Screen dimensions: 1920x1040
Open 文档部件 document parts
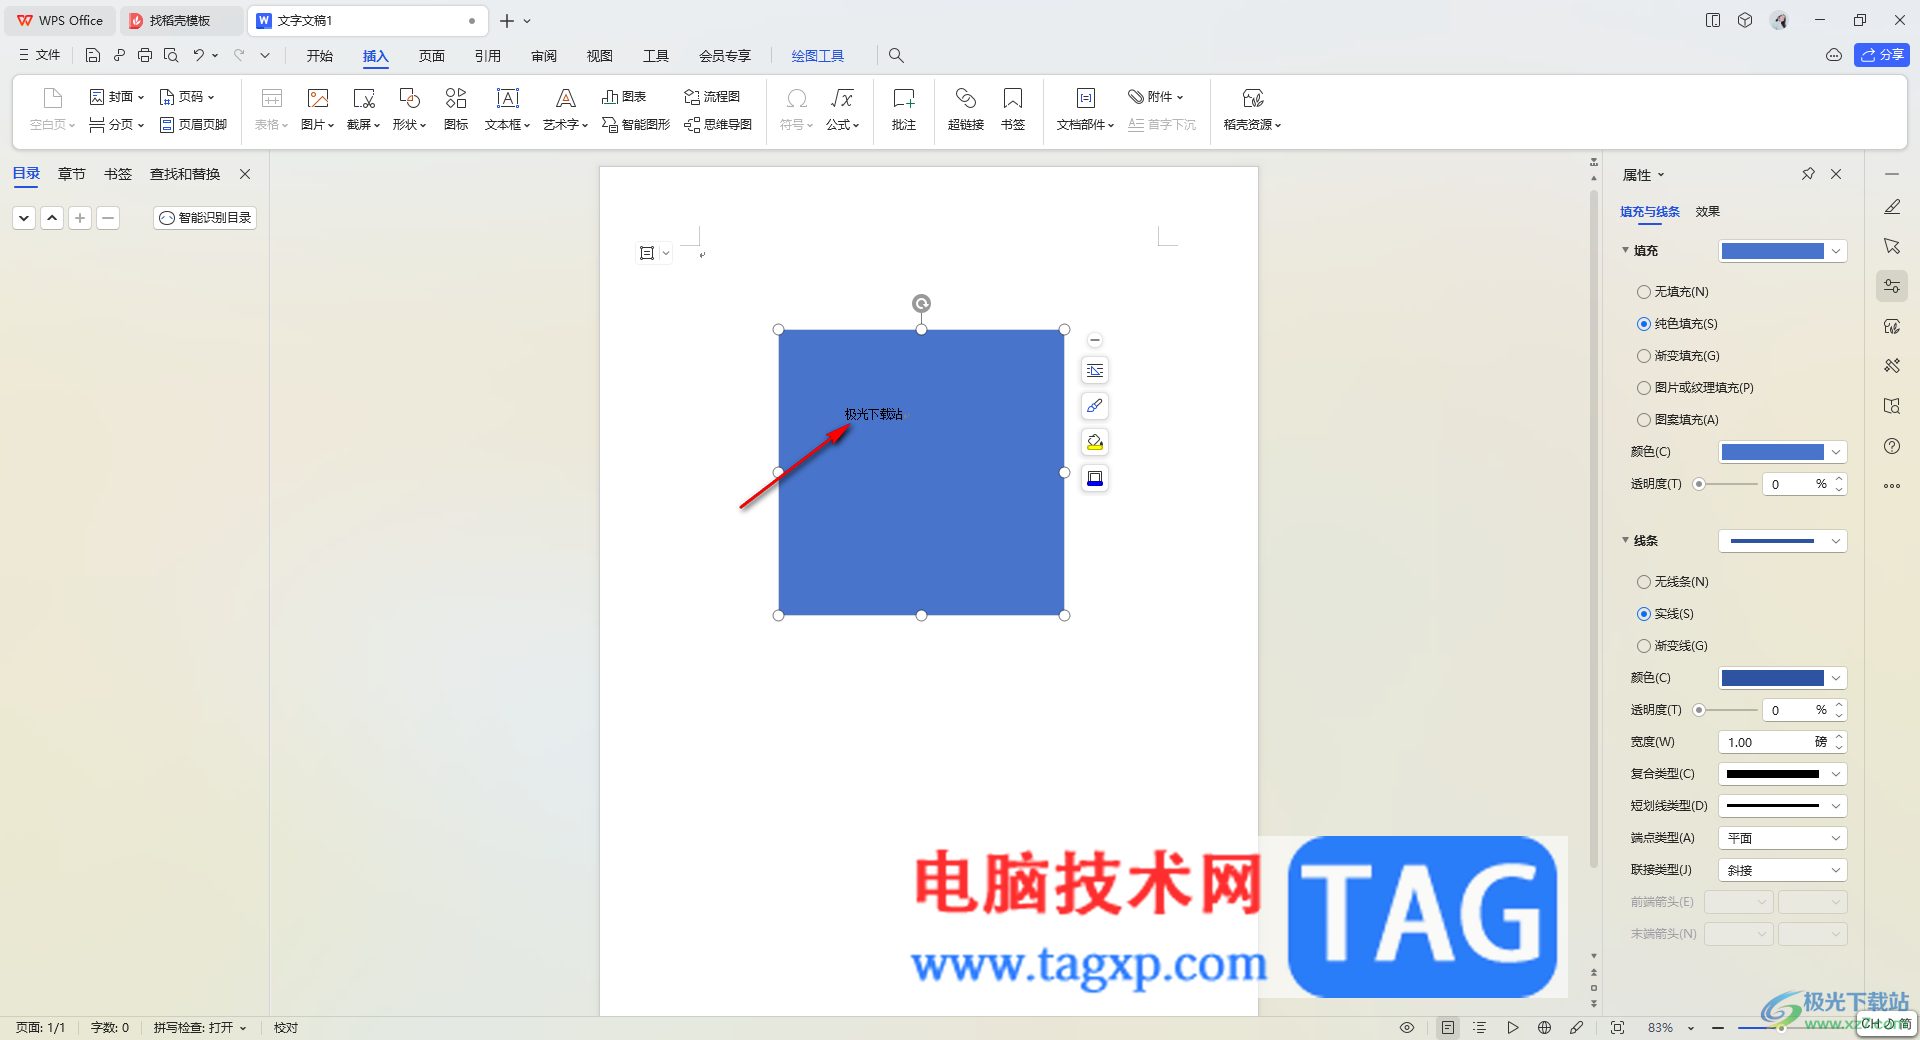[1085, 110]
